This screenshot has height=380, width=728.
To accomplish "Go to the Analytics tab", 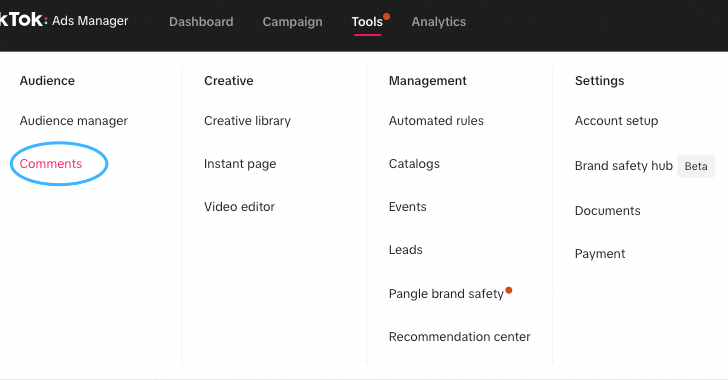I will [438, 22].
